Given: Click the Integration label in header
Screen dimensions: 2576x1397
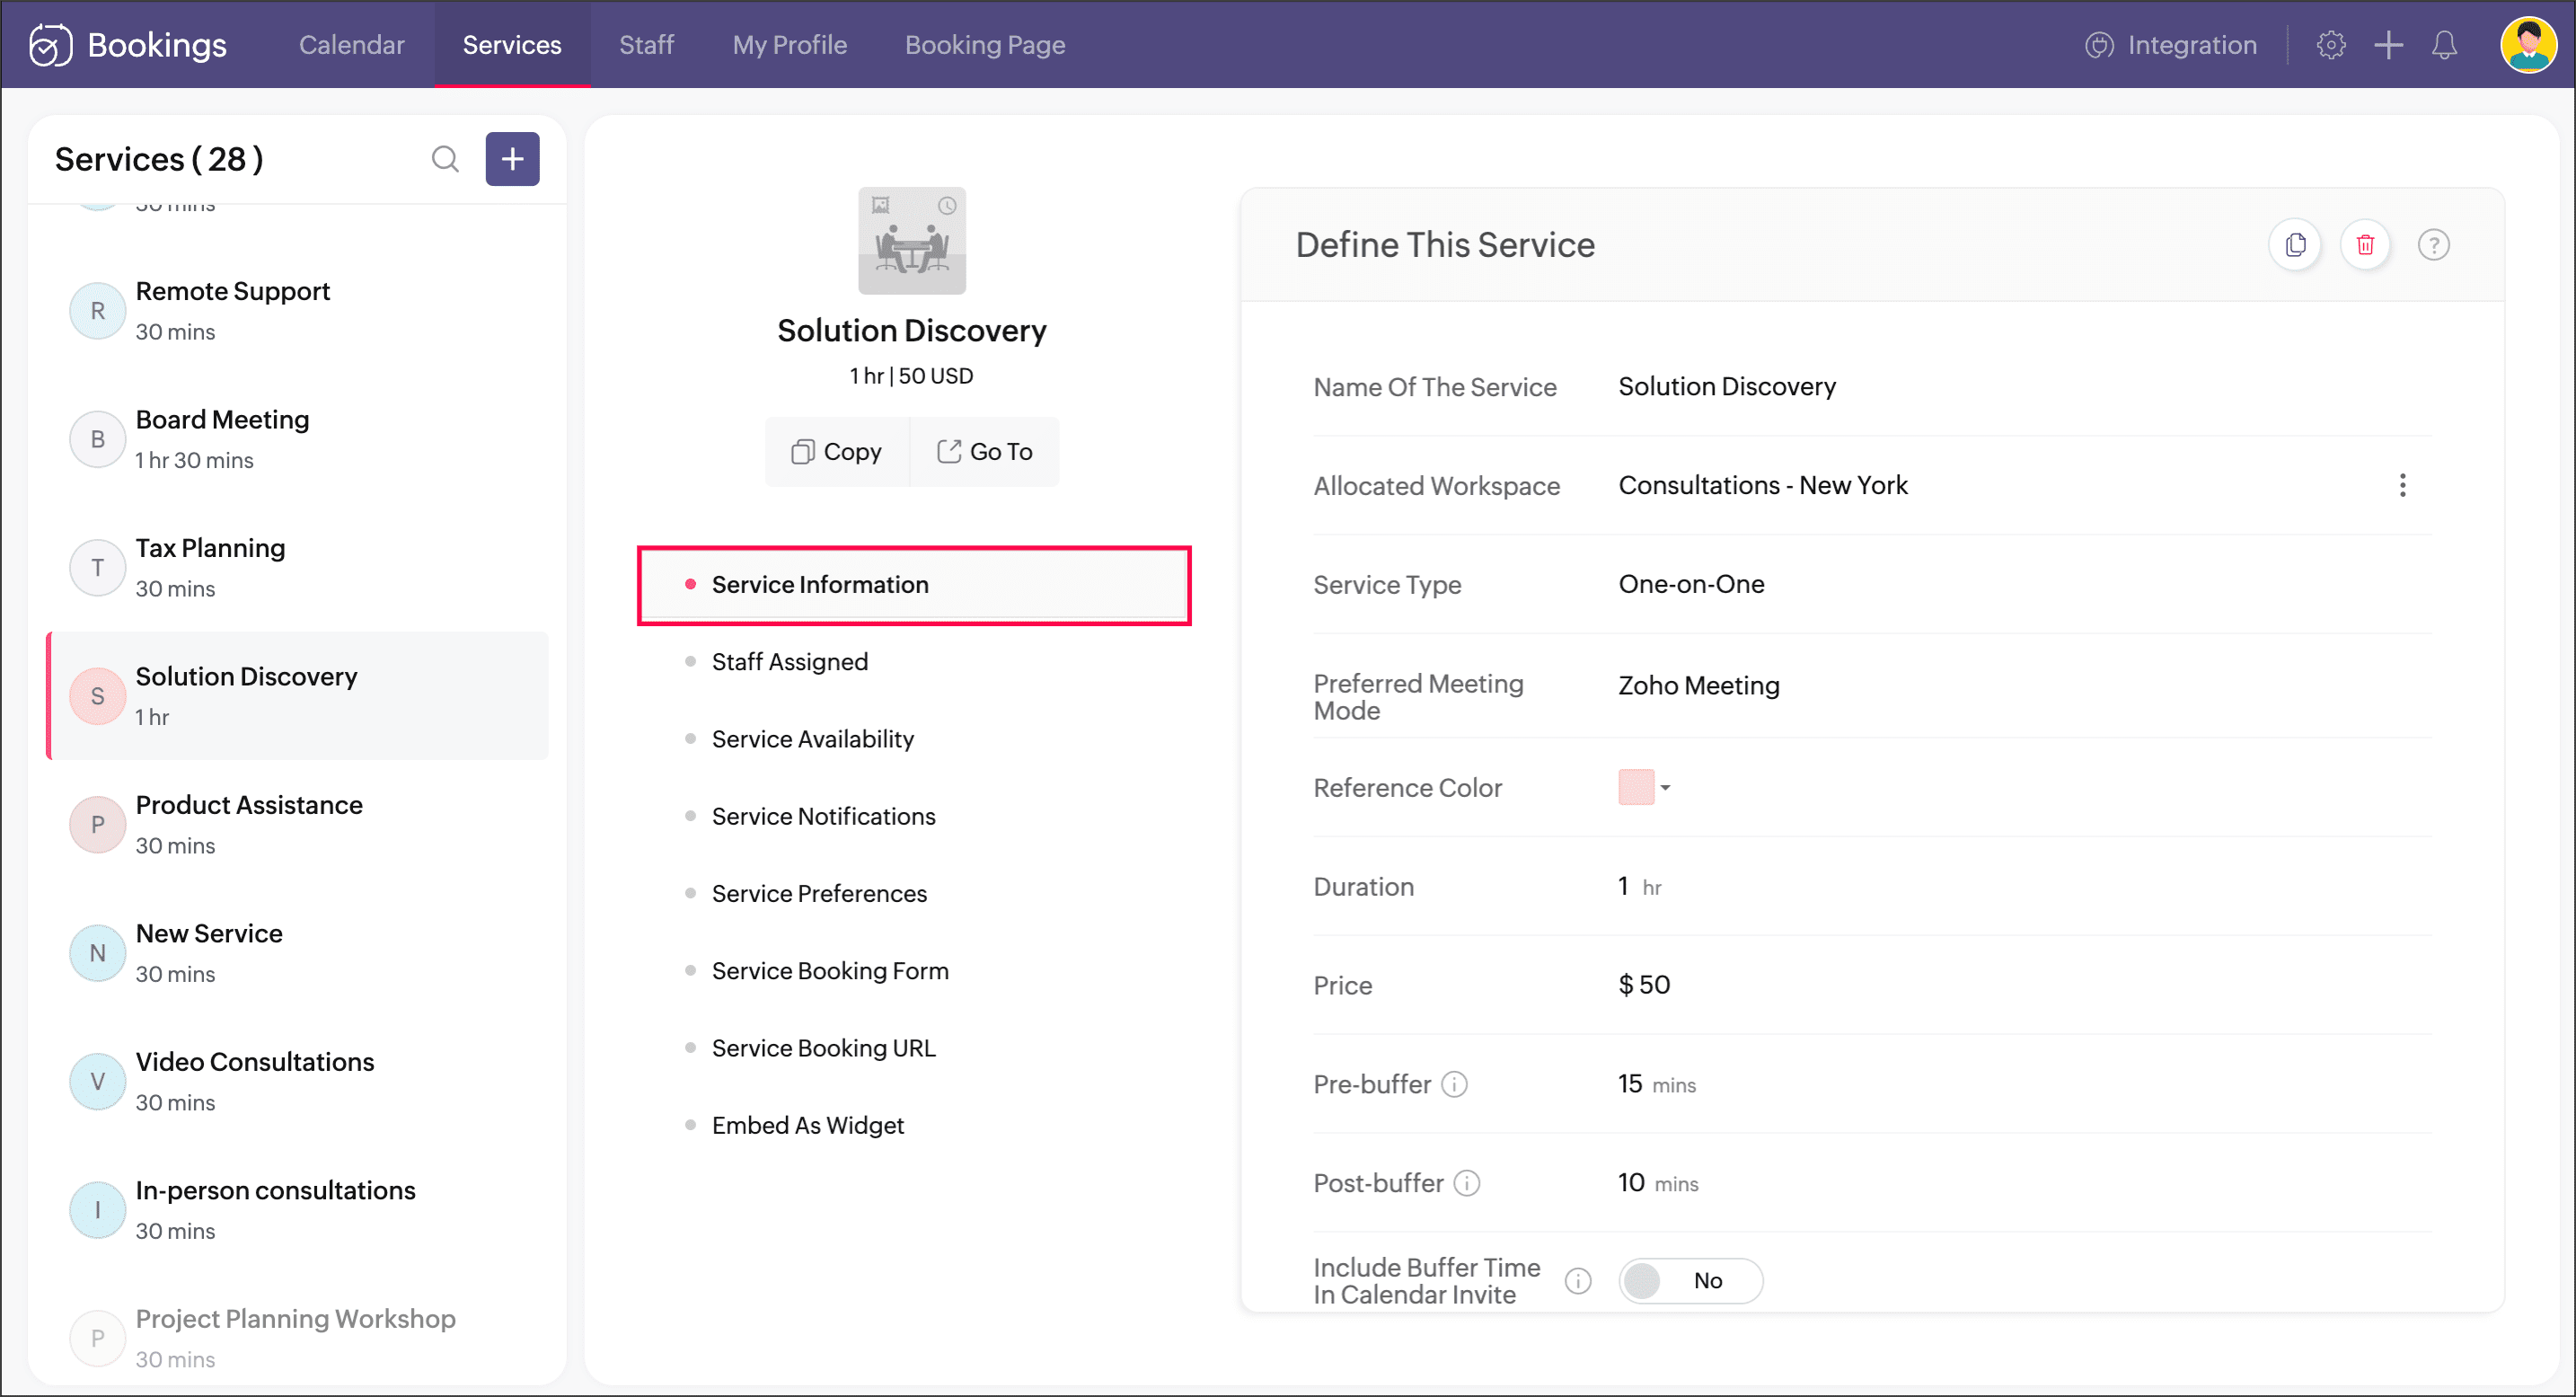Looking at the screenshot, I should pos(2191,45).
